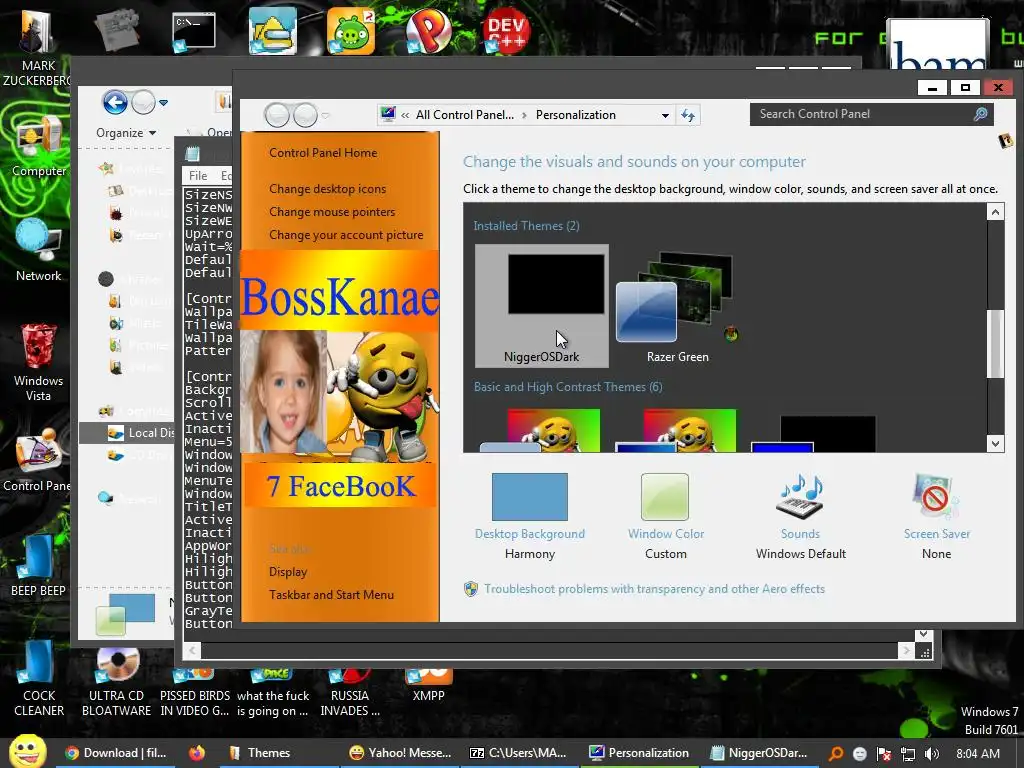Click the orange magnifier tray icon
The height and width of the screenshot is (768, 1024).
coord(836,754)
